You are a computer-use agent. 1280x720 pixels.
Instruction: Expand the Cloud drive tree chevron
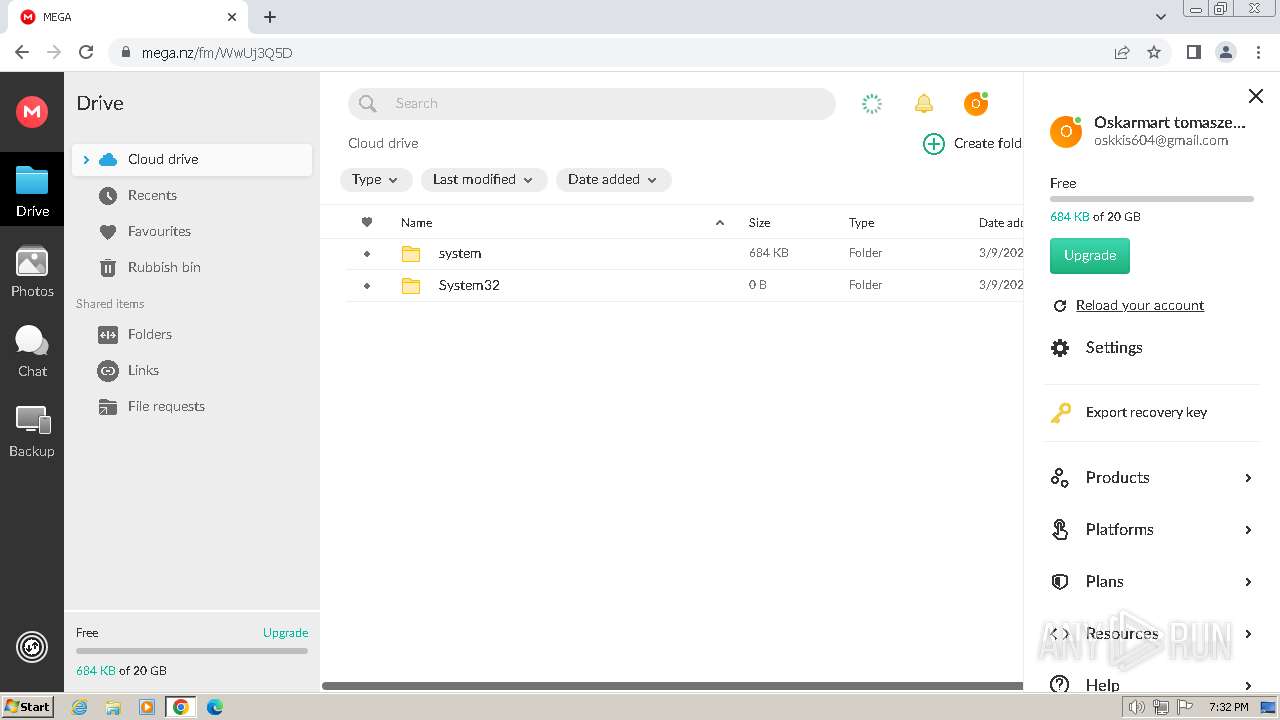click(86, 160)
